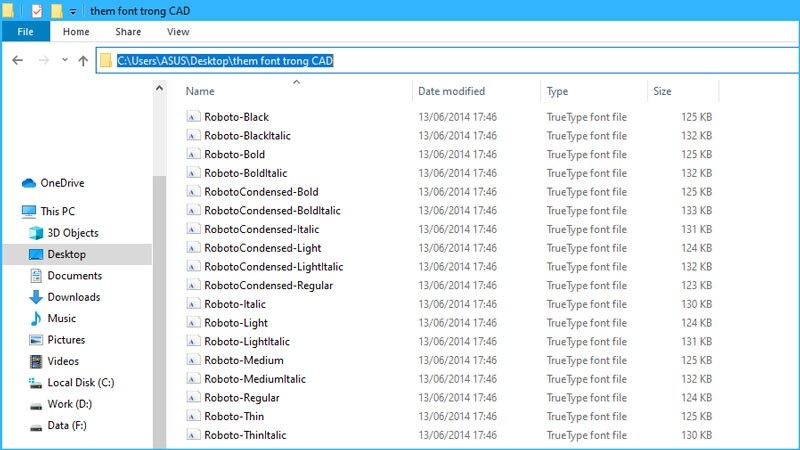Sort files by Name column

tap(200, 91)
